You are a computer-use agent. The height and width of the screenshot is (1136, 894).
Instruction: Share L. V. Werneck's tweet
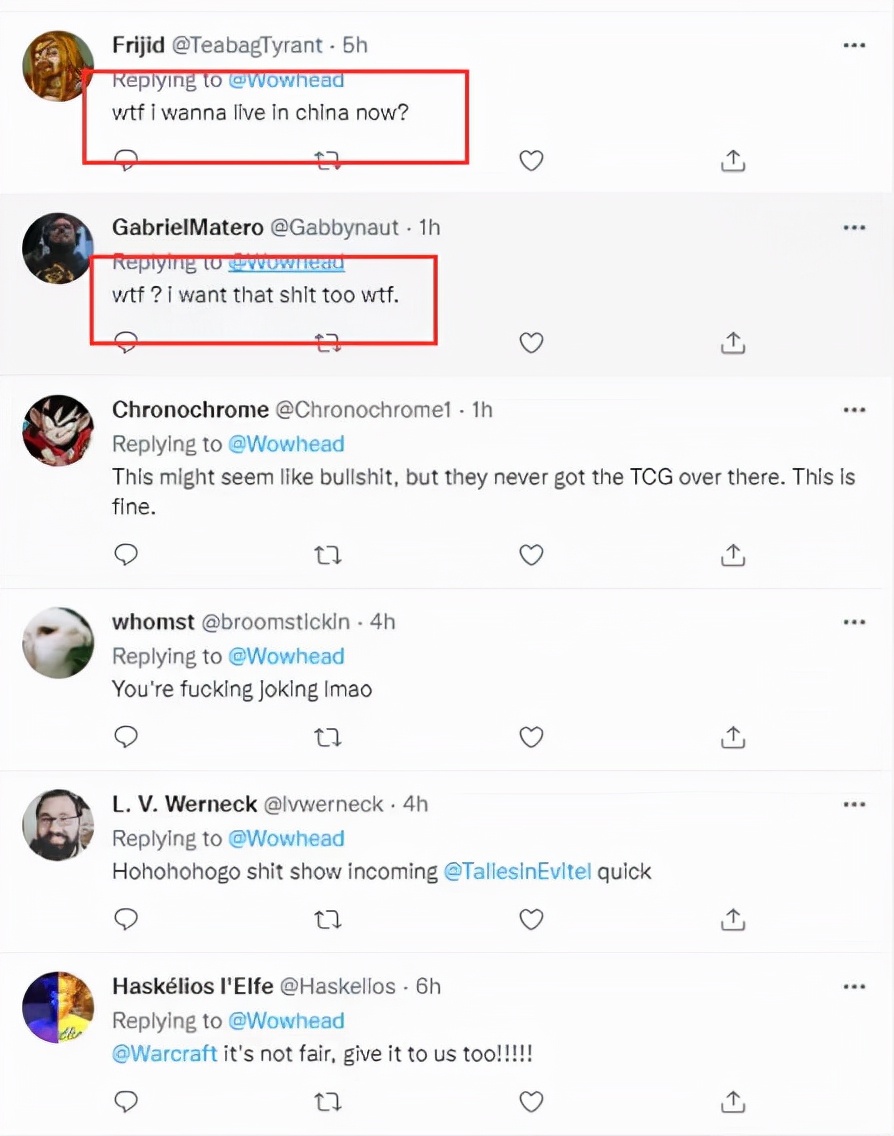[x=733, y=919]
